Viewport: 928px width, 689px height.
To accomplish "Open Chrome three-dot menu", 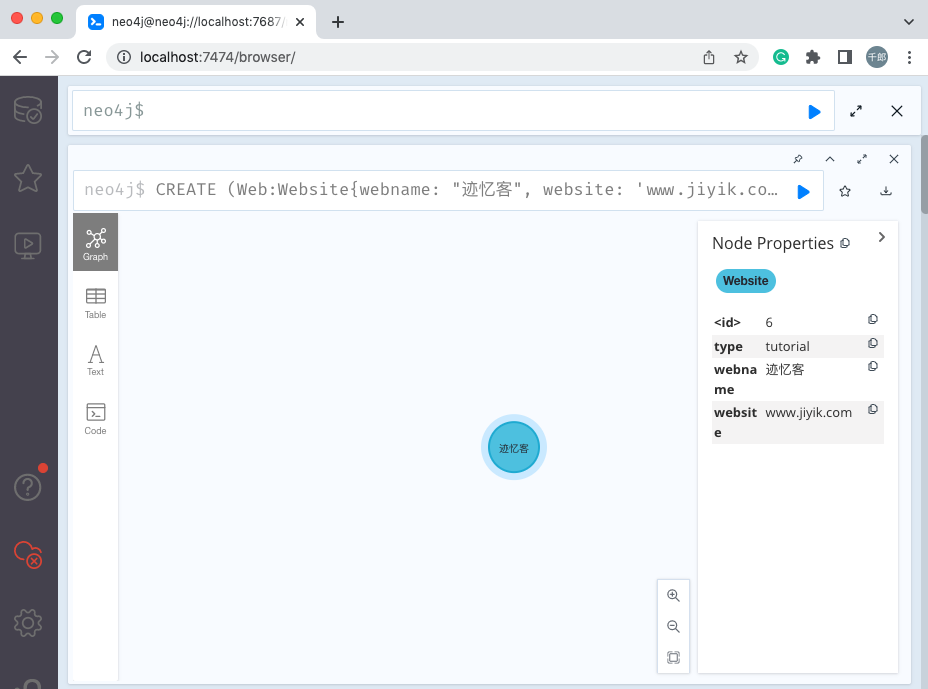I will coord(909,57).
